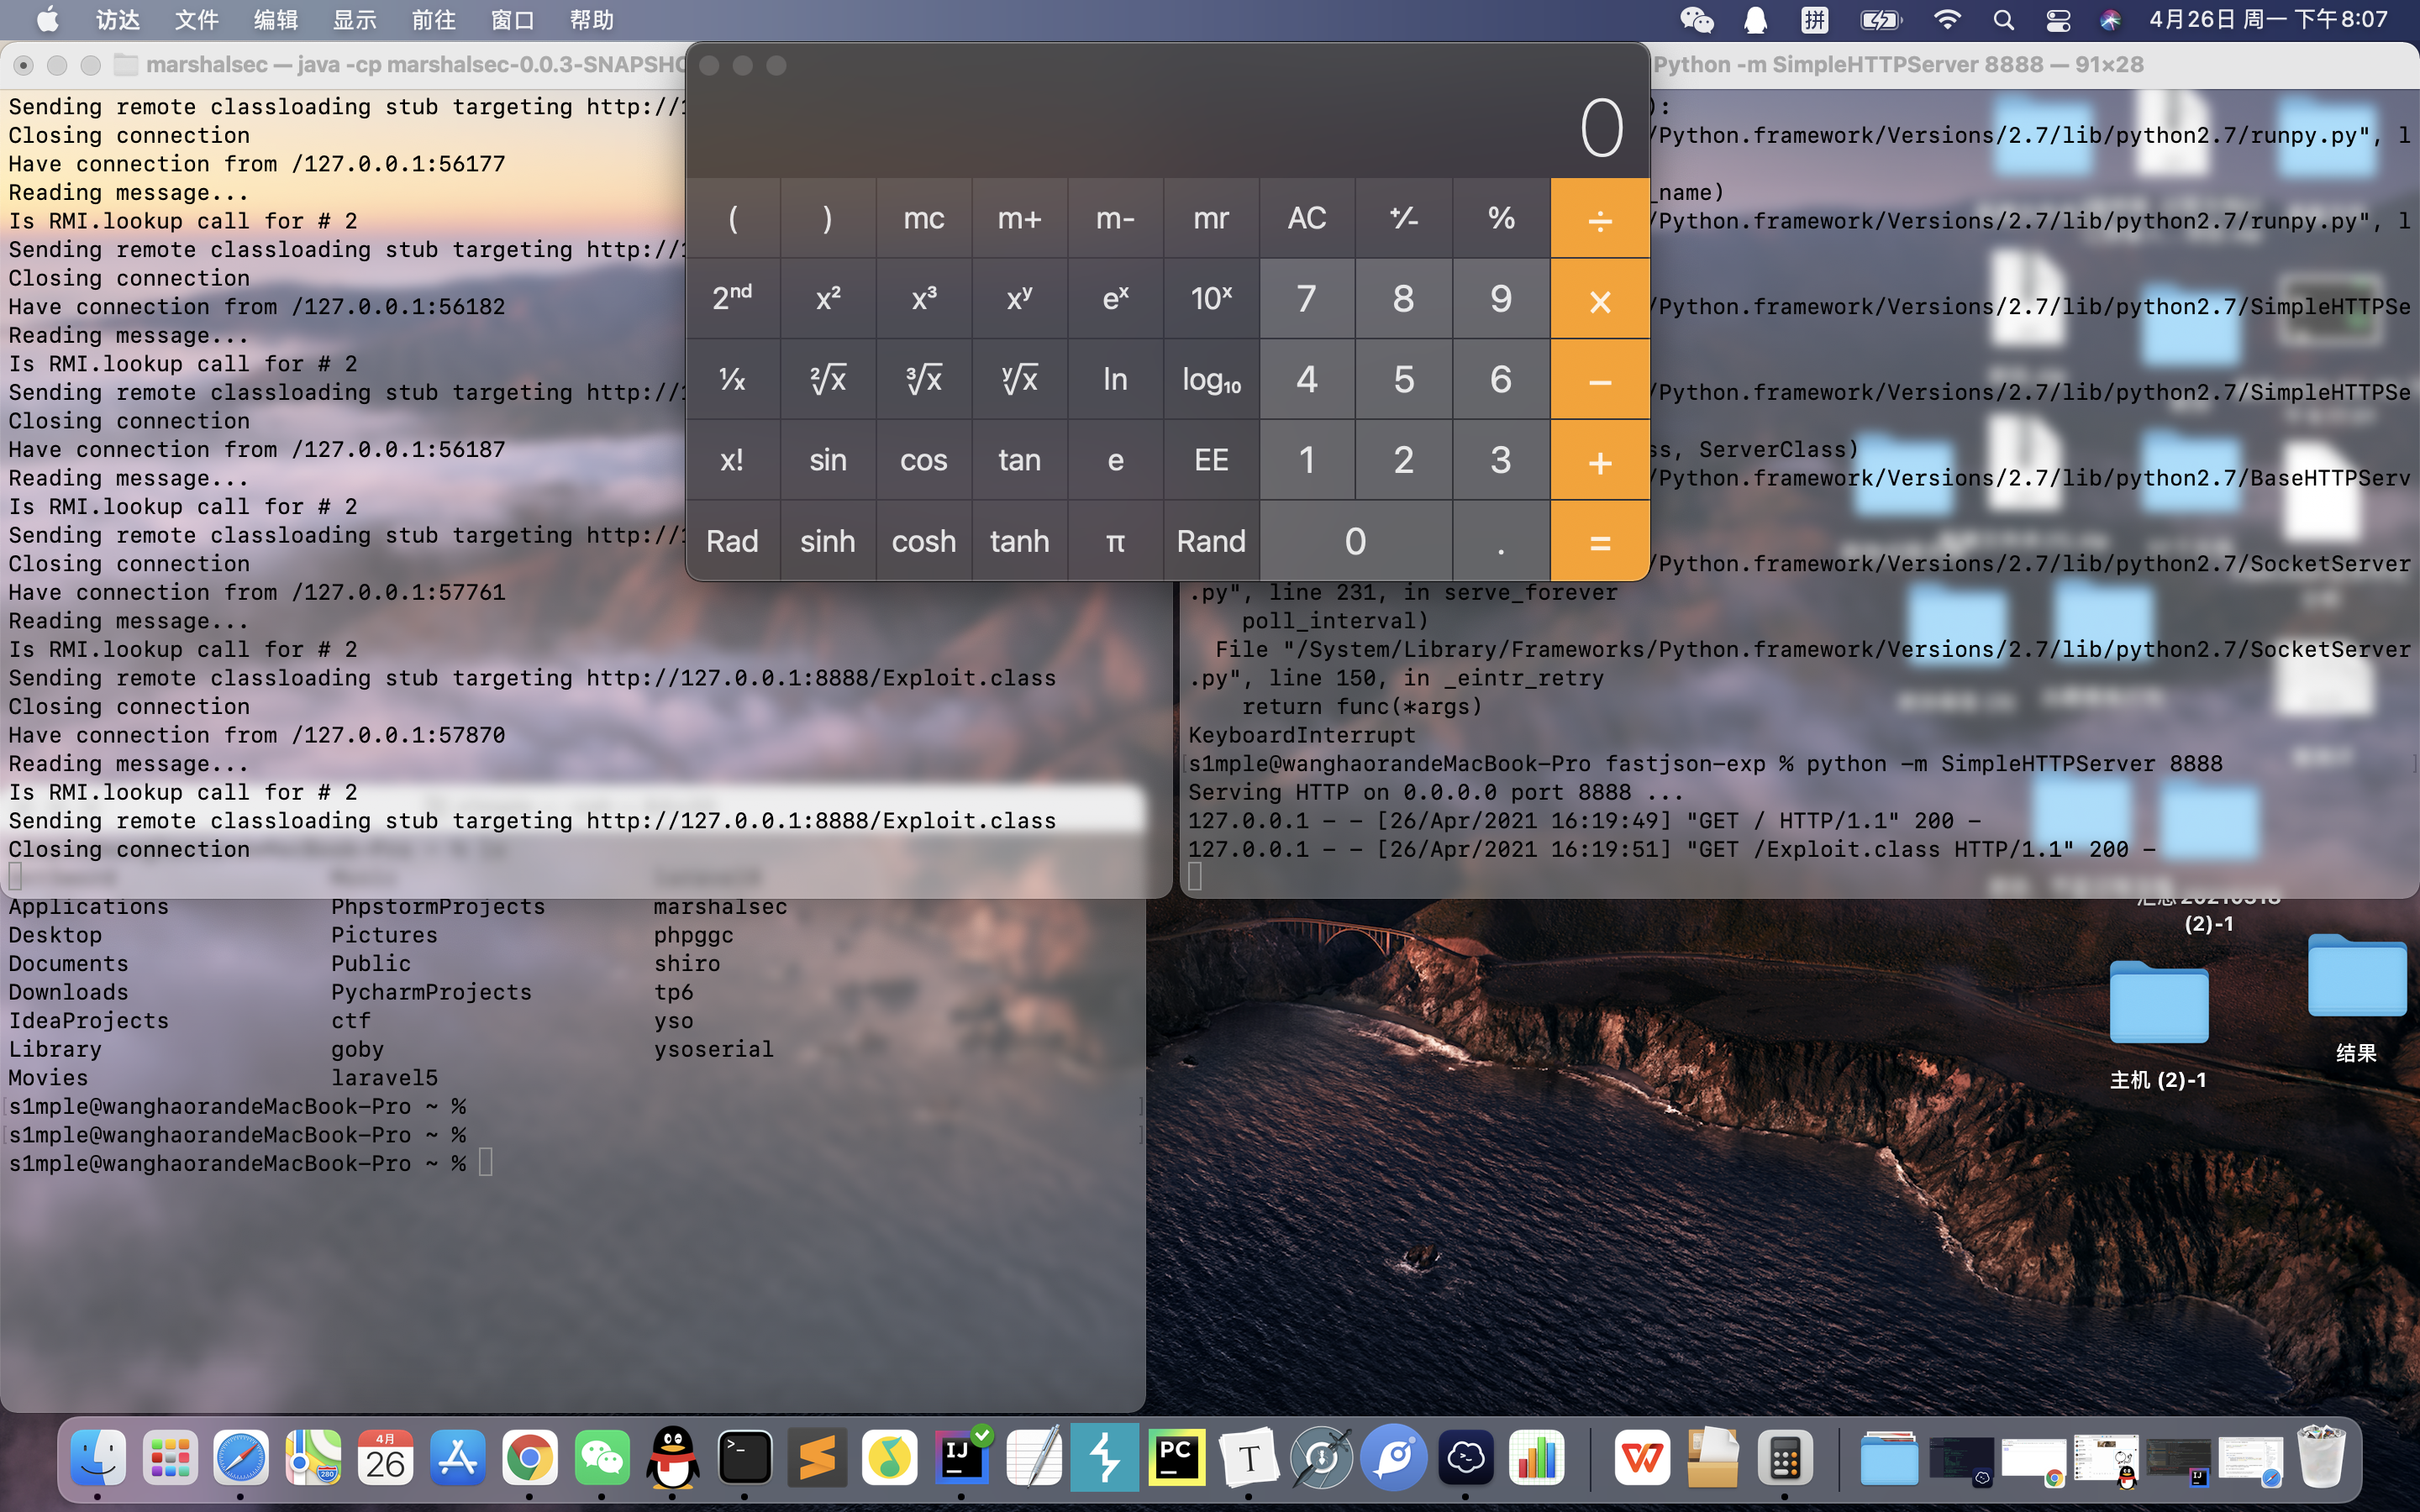Screen dimensions: 2420x1512
Task: Open the QQ menu bar status icon
Action: [x=1756, y=20]
